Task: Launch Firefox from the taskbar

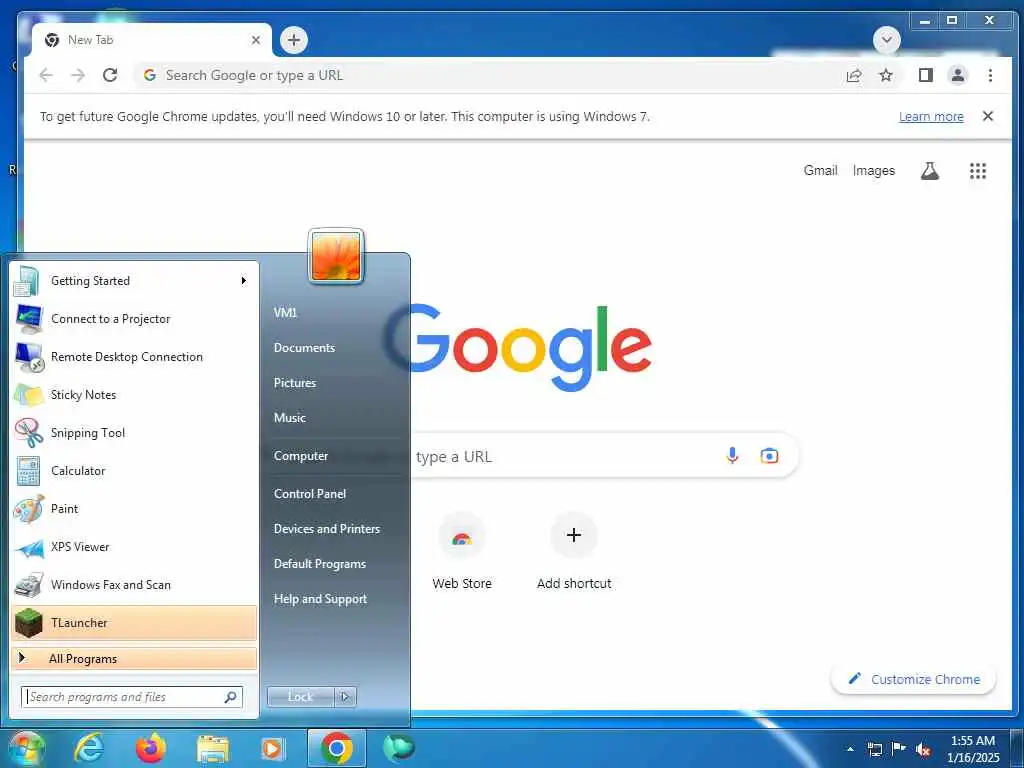Action: pyautogui.click(x=151, y=748)
